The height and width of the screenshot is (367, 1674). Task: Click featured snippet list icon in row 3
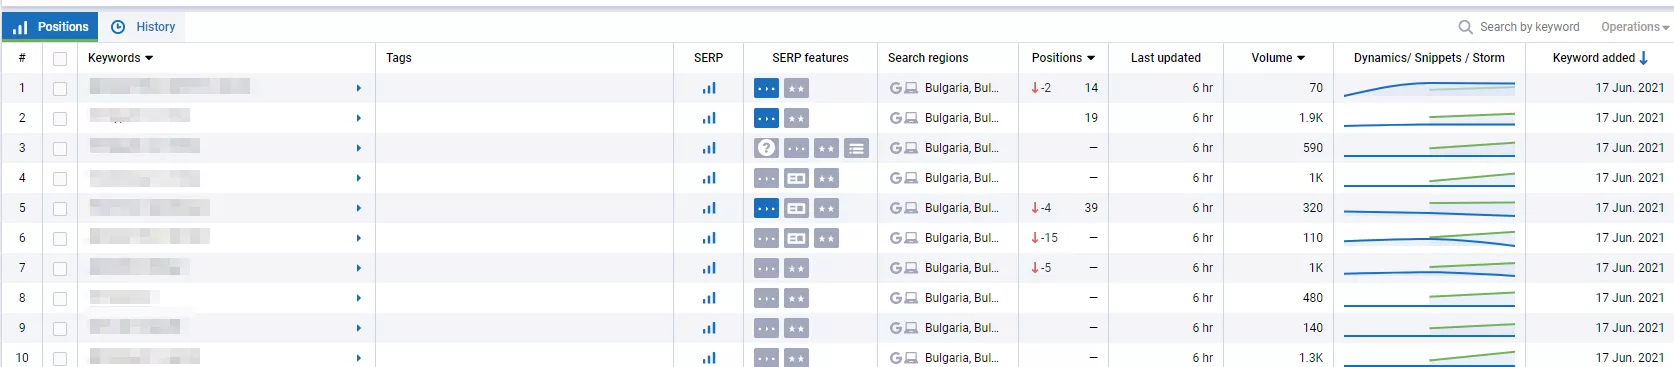pos(856,148)
